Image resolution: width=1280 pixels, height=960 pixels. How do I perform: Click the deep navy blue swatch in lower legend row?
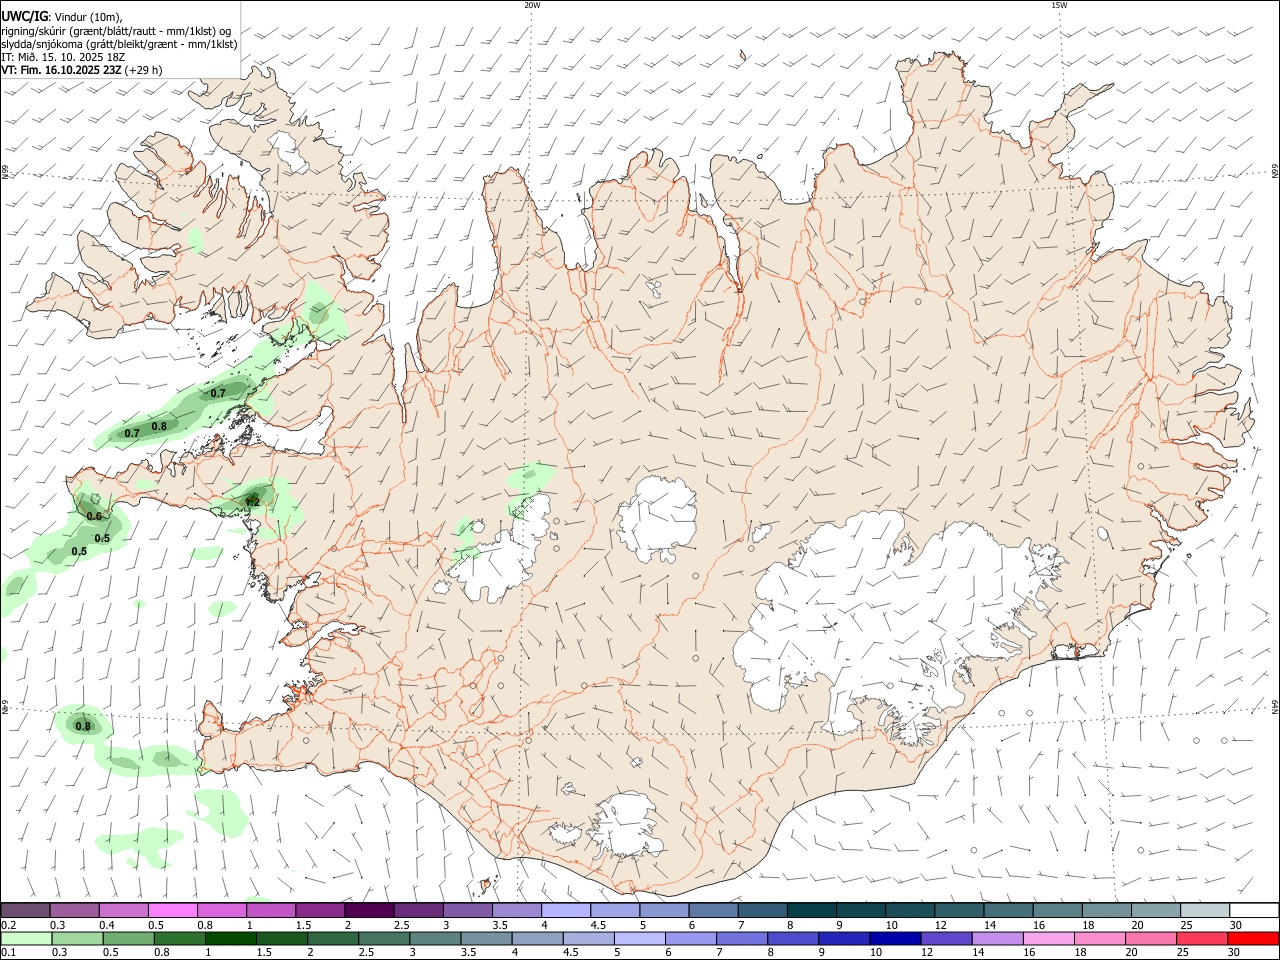894,938
